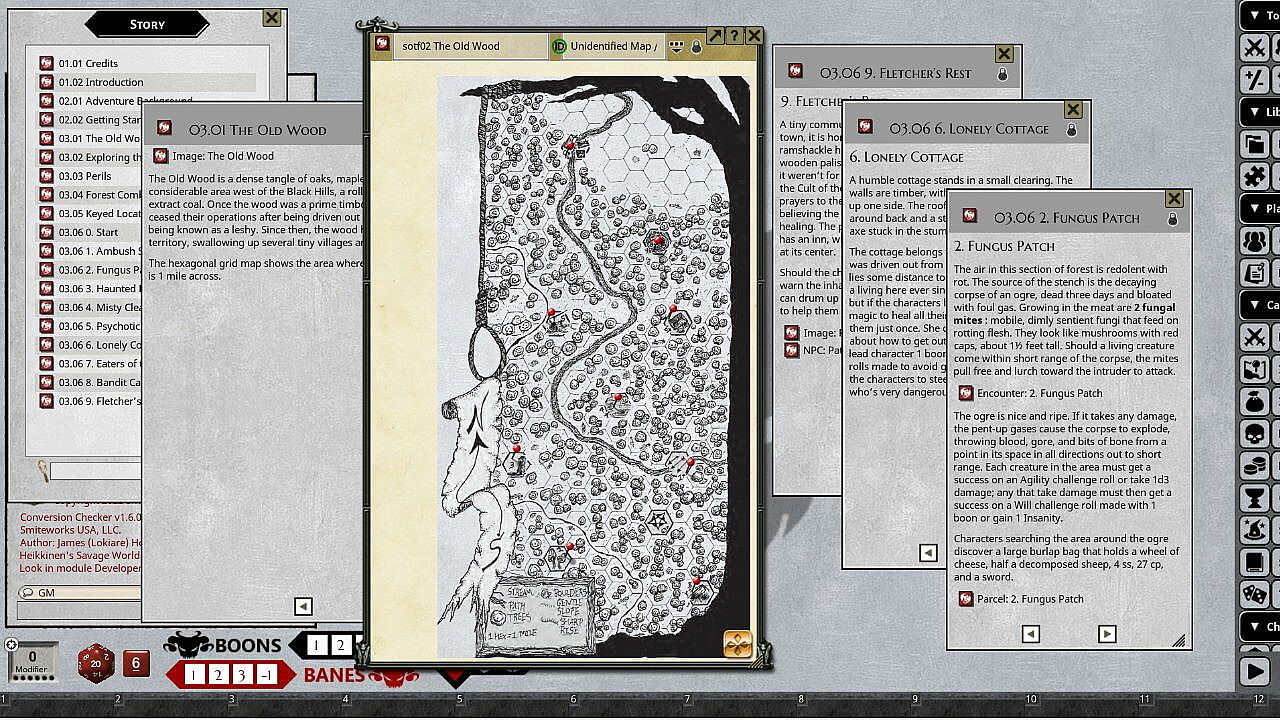Select Banes value 1

[x=194, y=675]
